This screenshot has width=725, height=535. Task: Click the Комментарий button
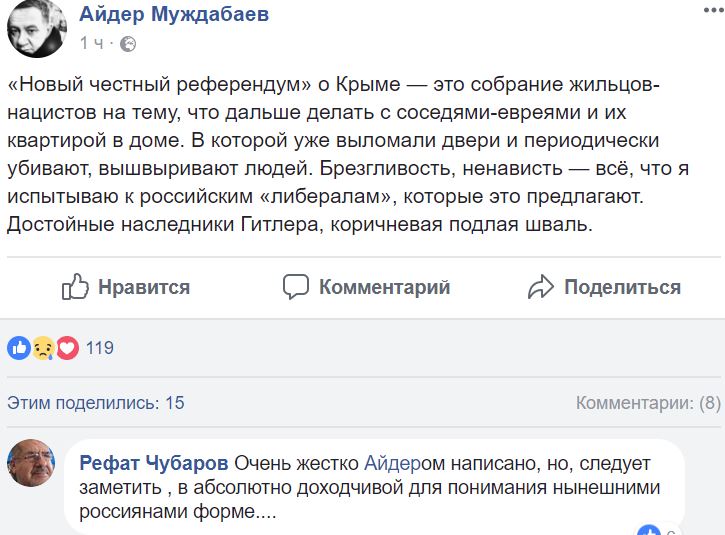click(366, 287)
